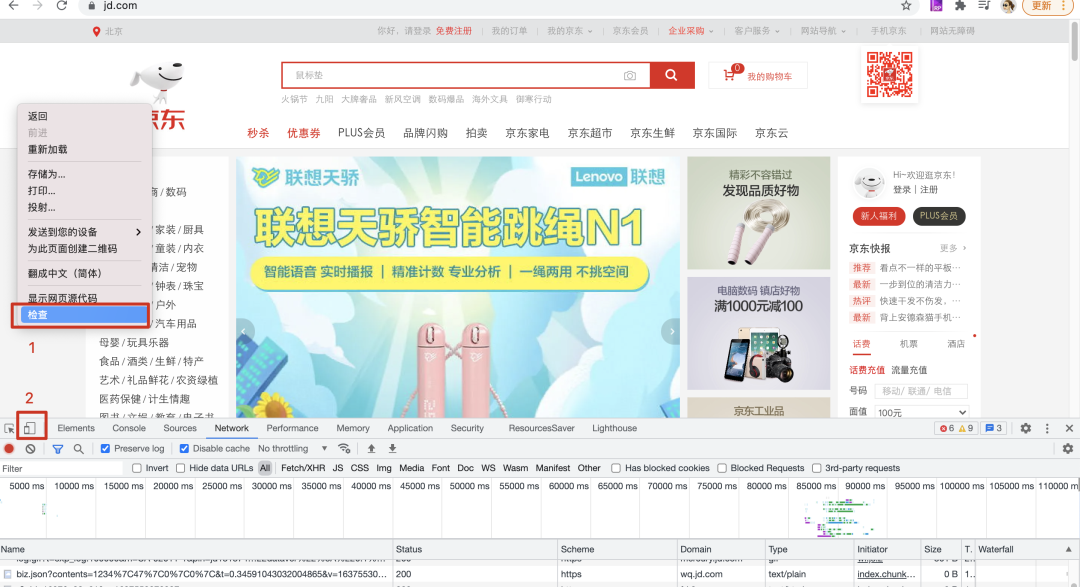The image size is (1080, 587).
Task: Open DevTools more options kebab menu
Action: 1047,428
